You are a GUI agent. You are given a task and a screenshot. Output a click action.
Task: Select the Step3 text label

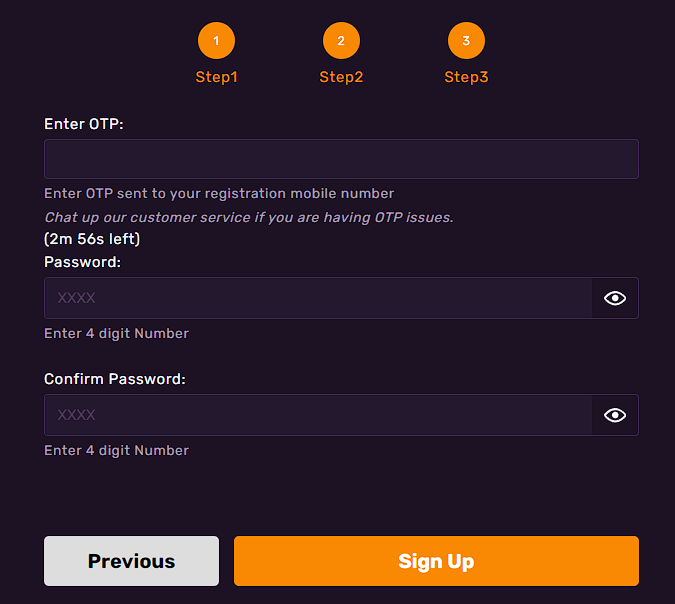pyautogui.click(x=466, y=77)
